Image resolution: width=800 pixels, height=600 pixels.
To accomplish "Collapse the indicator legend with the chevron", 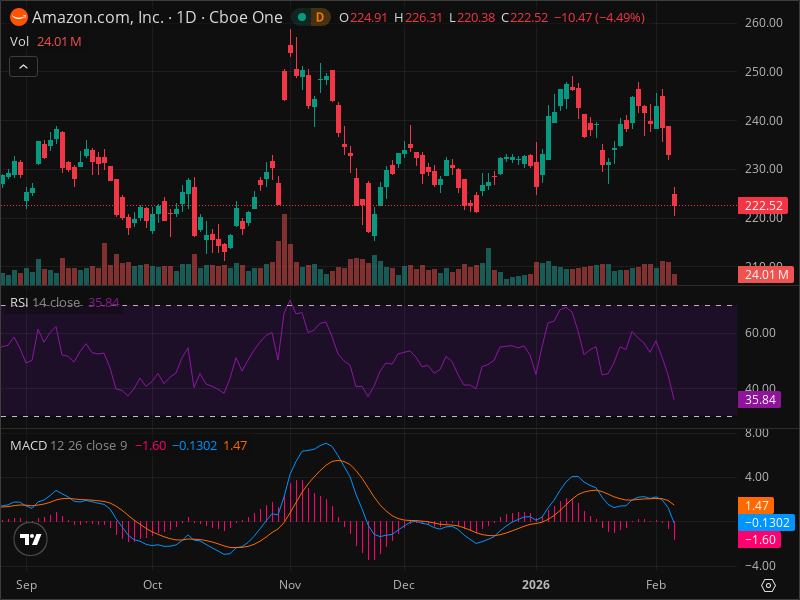I will [23, 66].
